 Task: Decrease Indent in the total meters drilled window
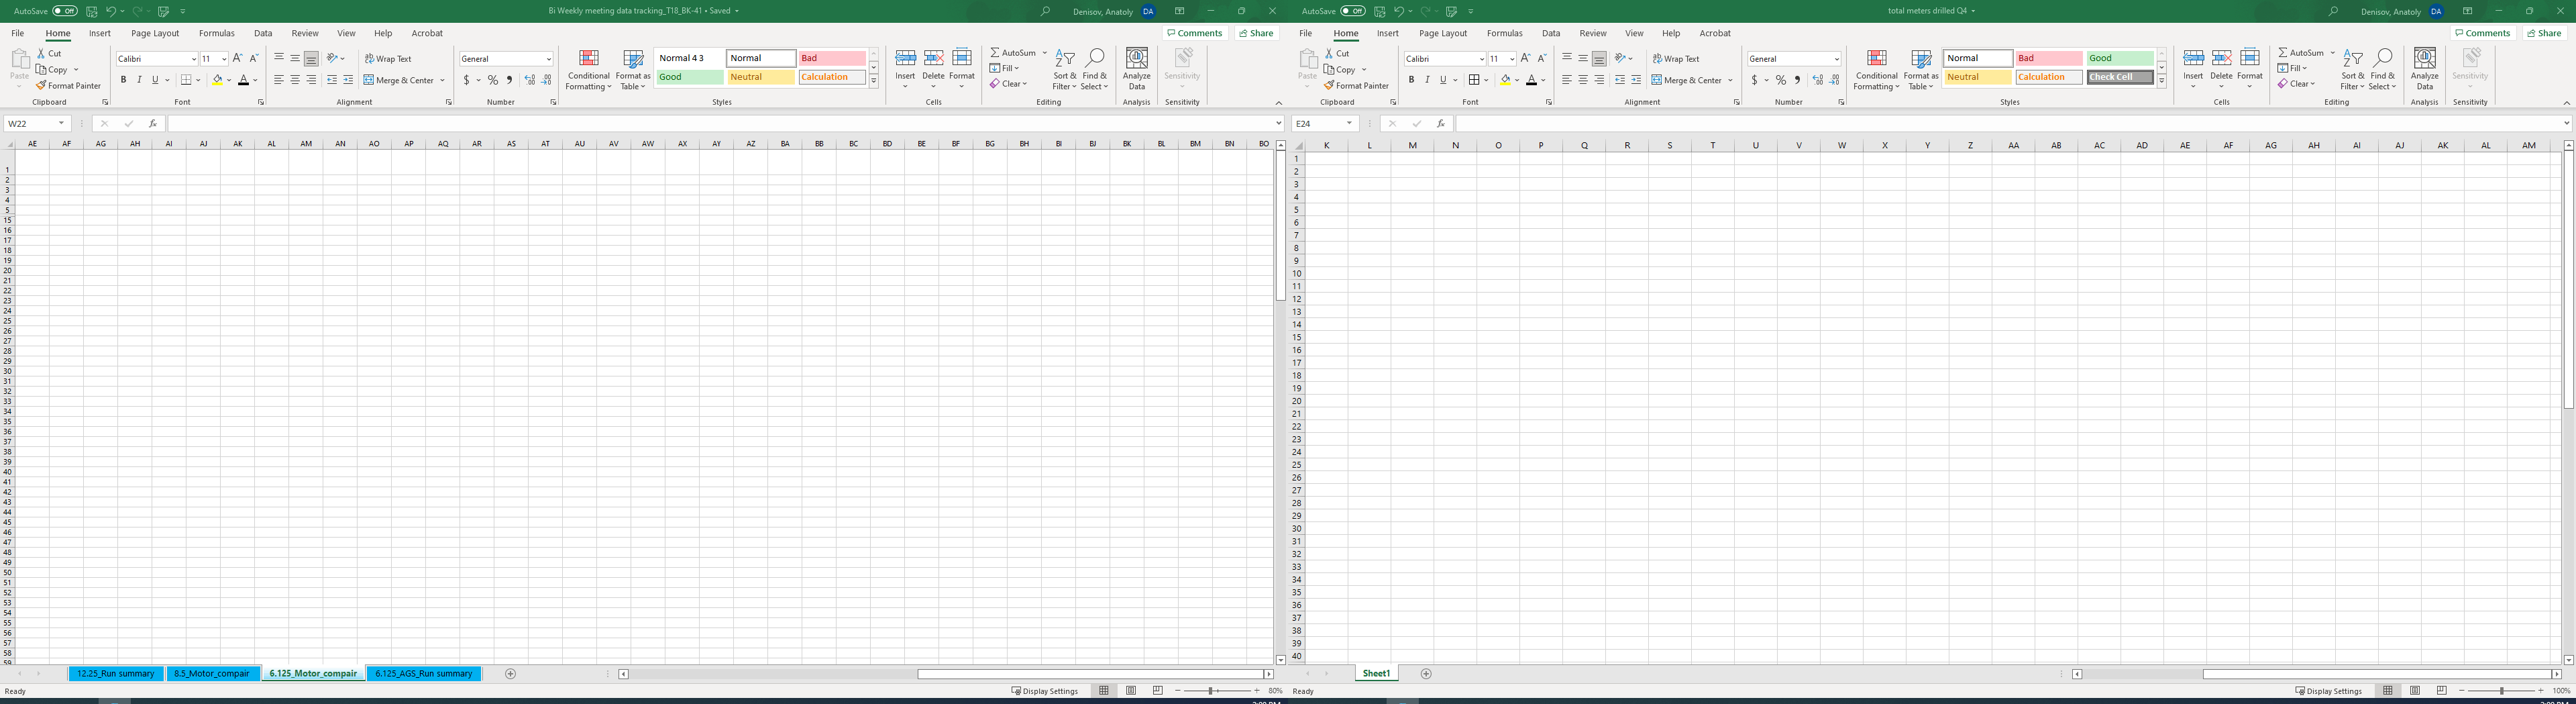tap(1619, 80)
